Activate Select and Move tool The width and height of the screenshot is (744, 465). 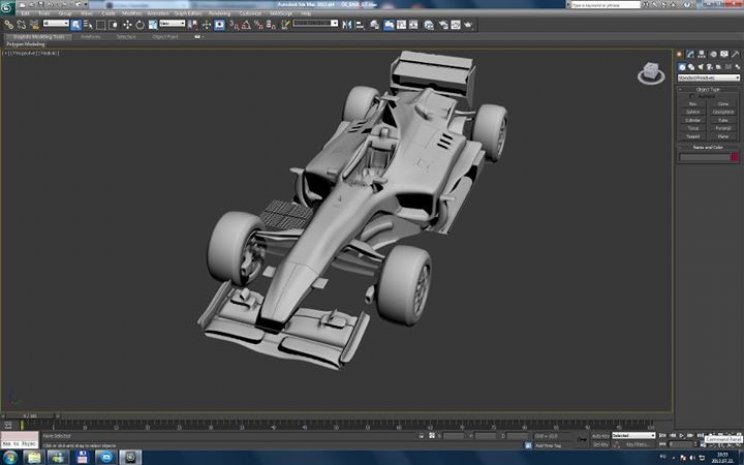tap(127, 25)
